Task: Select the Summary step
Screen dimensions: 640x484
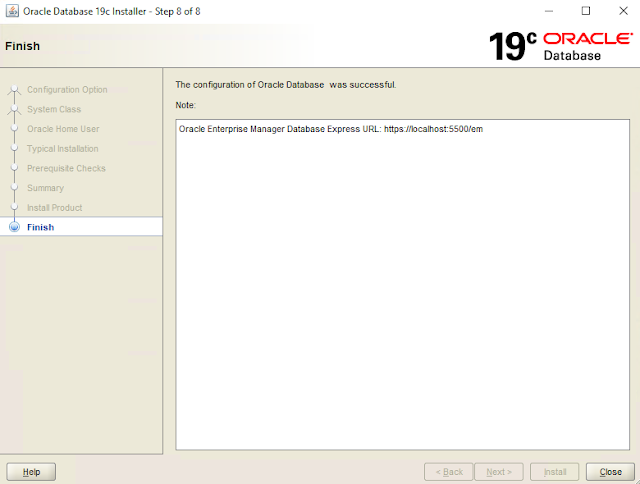Action: pos(45,188)
